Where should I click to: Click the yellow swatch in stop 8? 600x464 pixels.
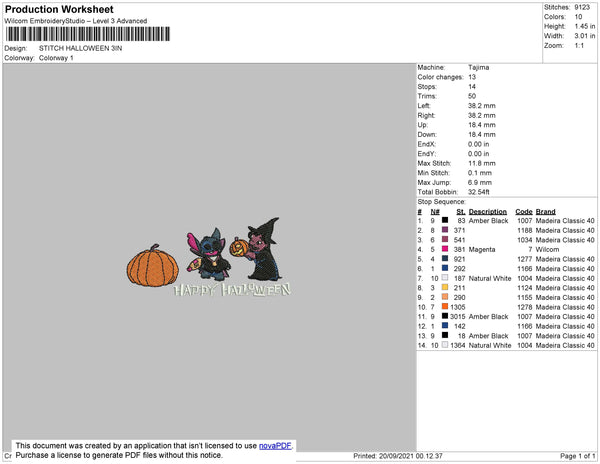point(445,287)
